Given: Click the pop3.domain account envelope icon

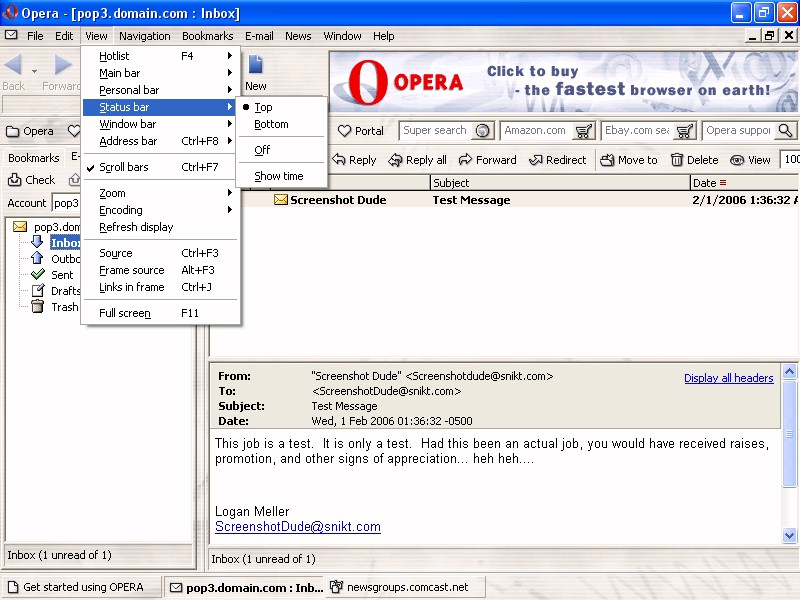Looking at the screenshot, I should tap(20, 227).
